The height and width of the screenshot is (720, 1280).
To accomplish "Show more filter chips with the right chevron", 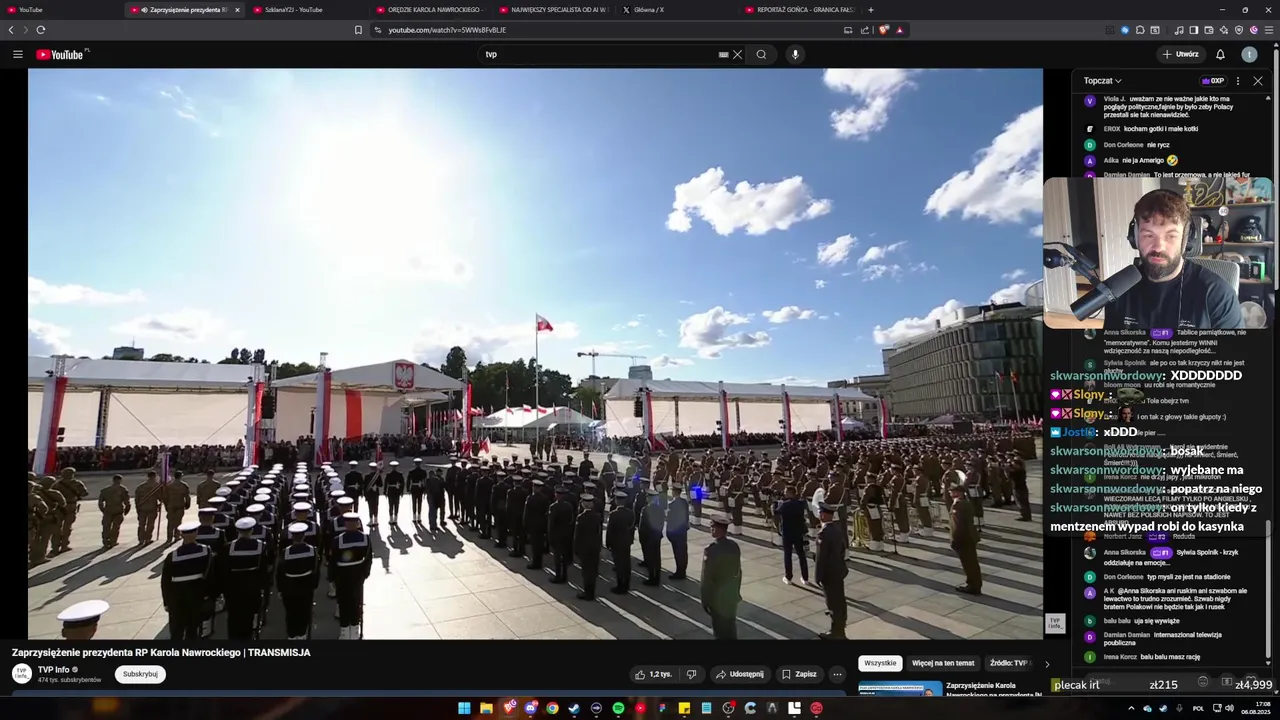I will [x=1047, y=663].
